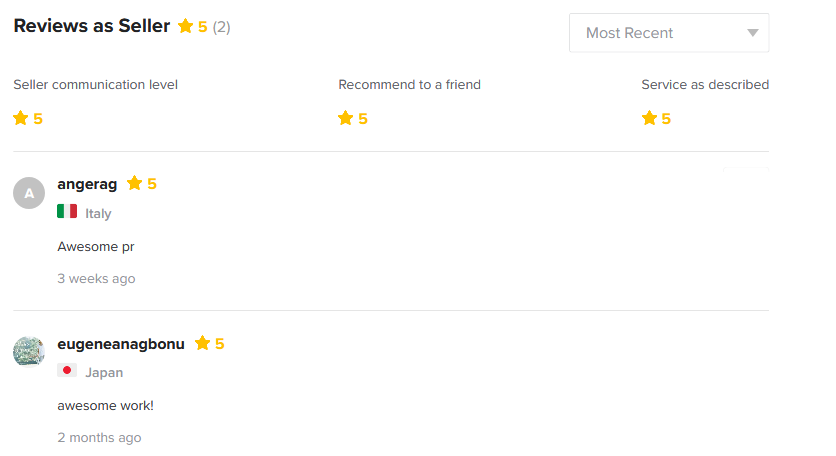The height and width of the screenshot is (456, 836).
Task: Click the star next to angerag
Action: tap(135, 184)
